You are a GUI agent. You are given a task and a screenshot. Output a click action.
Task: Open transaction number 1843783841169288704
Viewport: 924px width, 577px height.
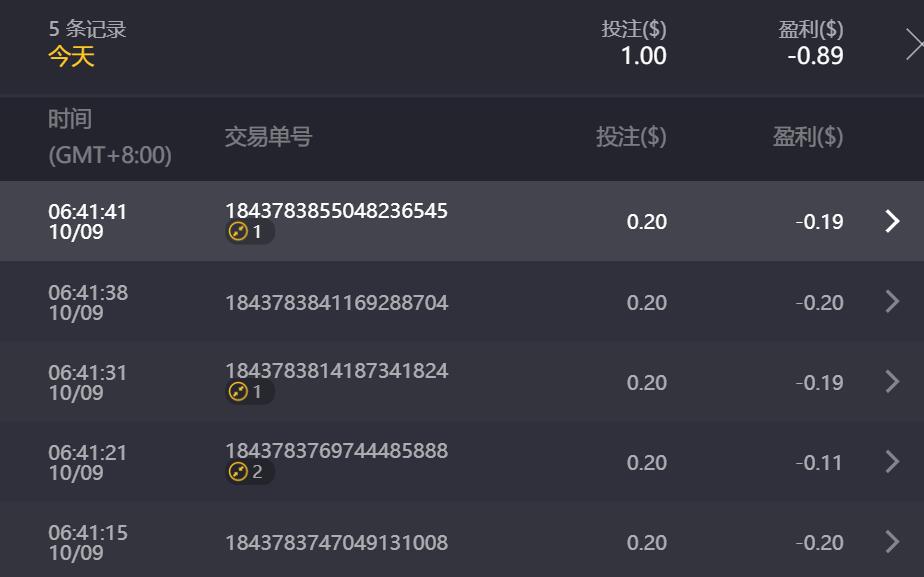(336, 302)
